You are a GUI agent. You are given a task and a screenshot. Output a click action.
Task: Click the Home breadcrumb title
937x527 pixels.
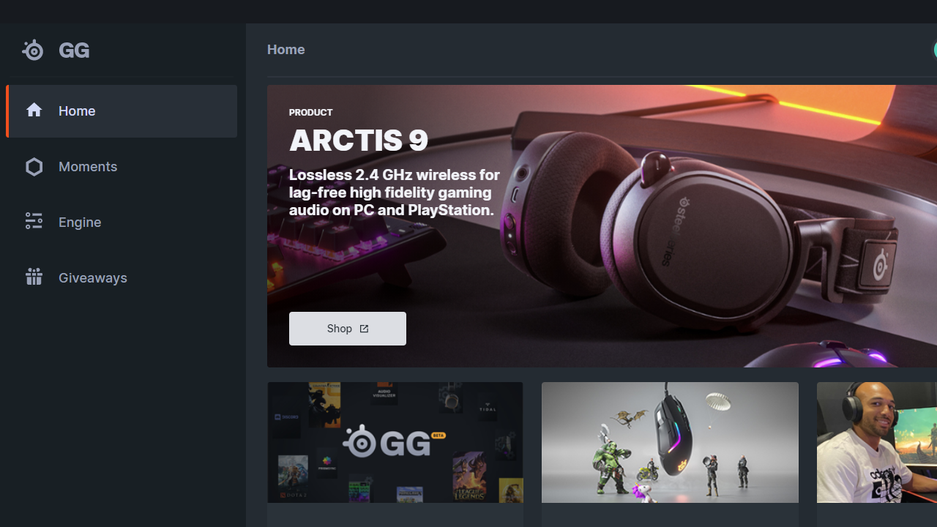[286, 50]
